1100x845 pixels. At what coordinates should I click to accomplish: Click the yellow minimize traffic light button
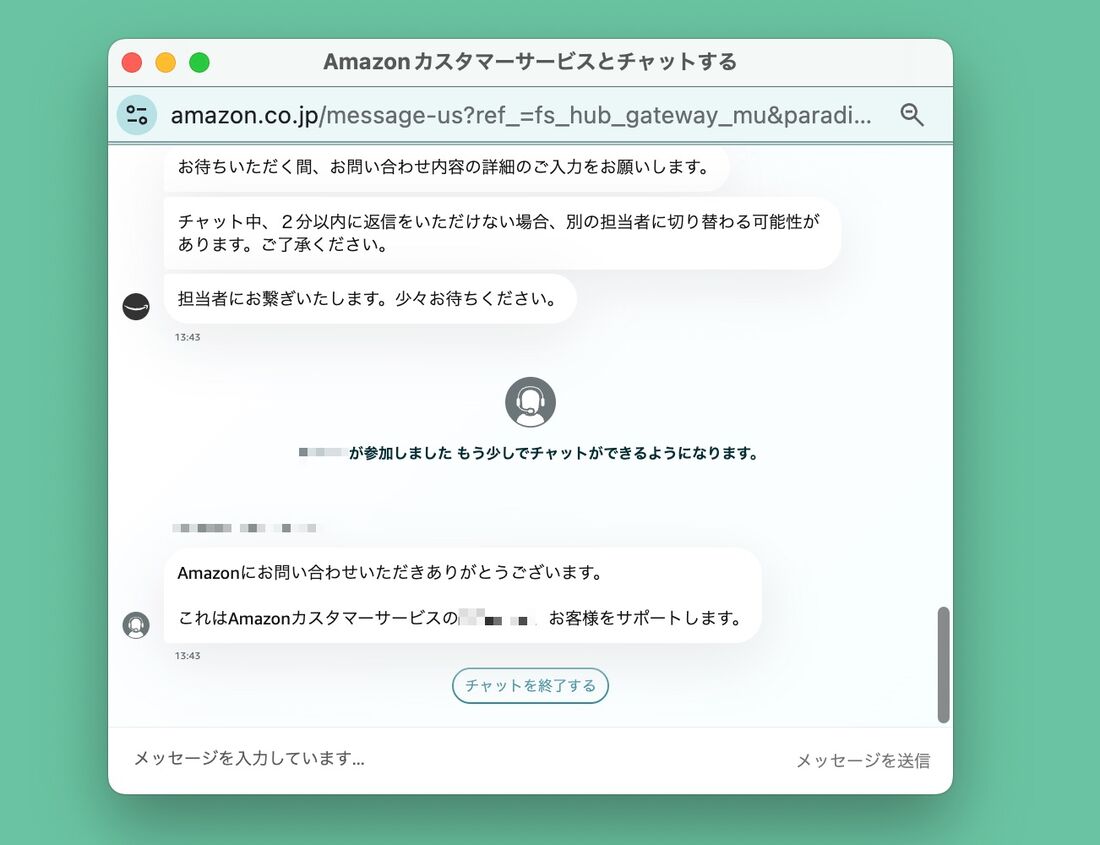click(166, 61)
